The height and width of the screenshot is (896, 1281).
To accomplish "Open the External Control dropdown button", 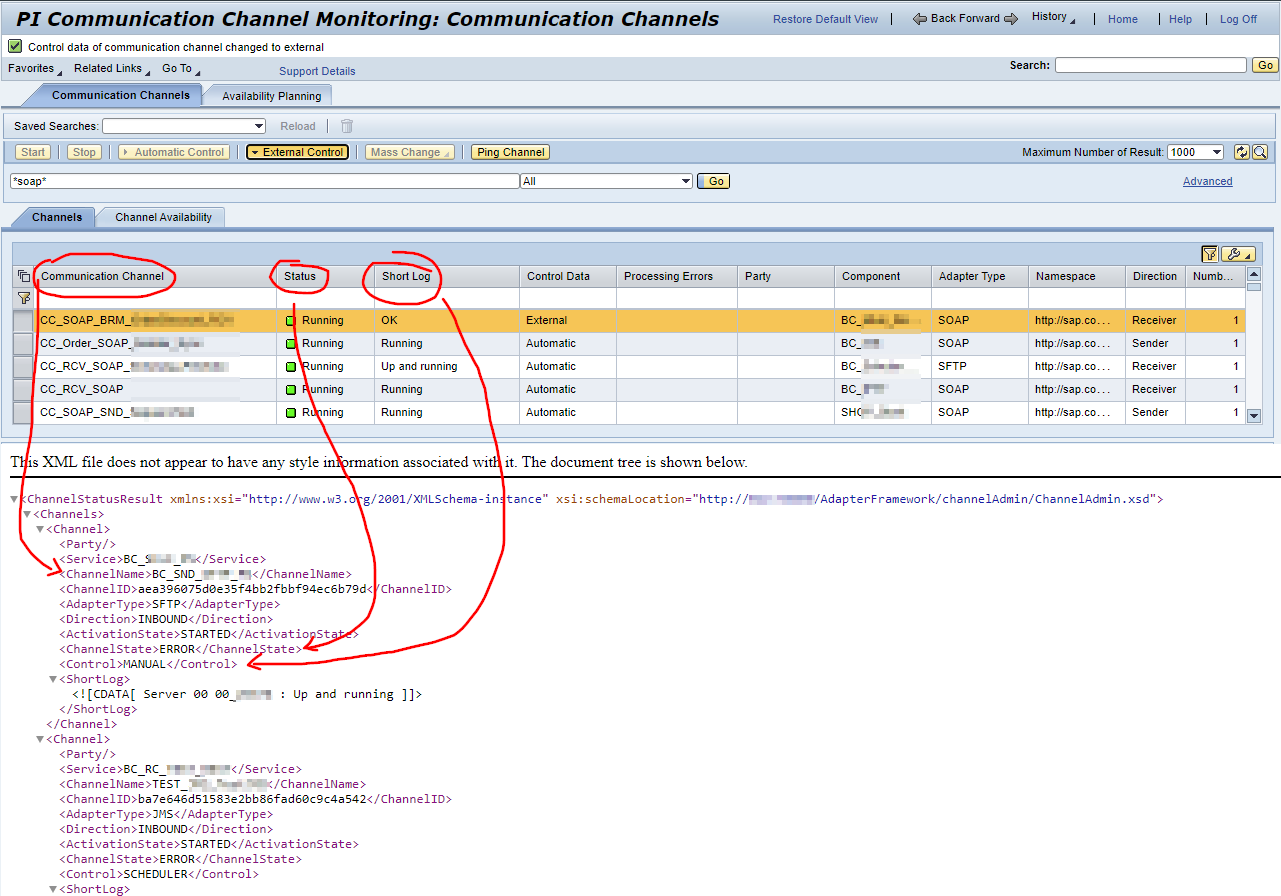I will (x=297, y=152).
